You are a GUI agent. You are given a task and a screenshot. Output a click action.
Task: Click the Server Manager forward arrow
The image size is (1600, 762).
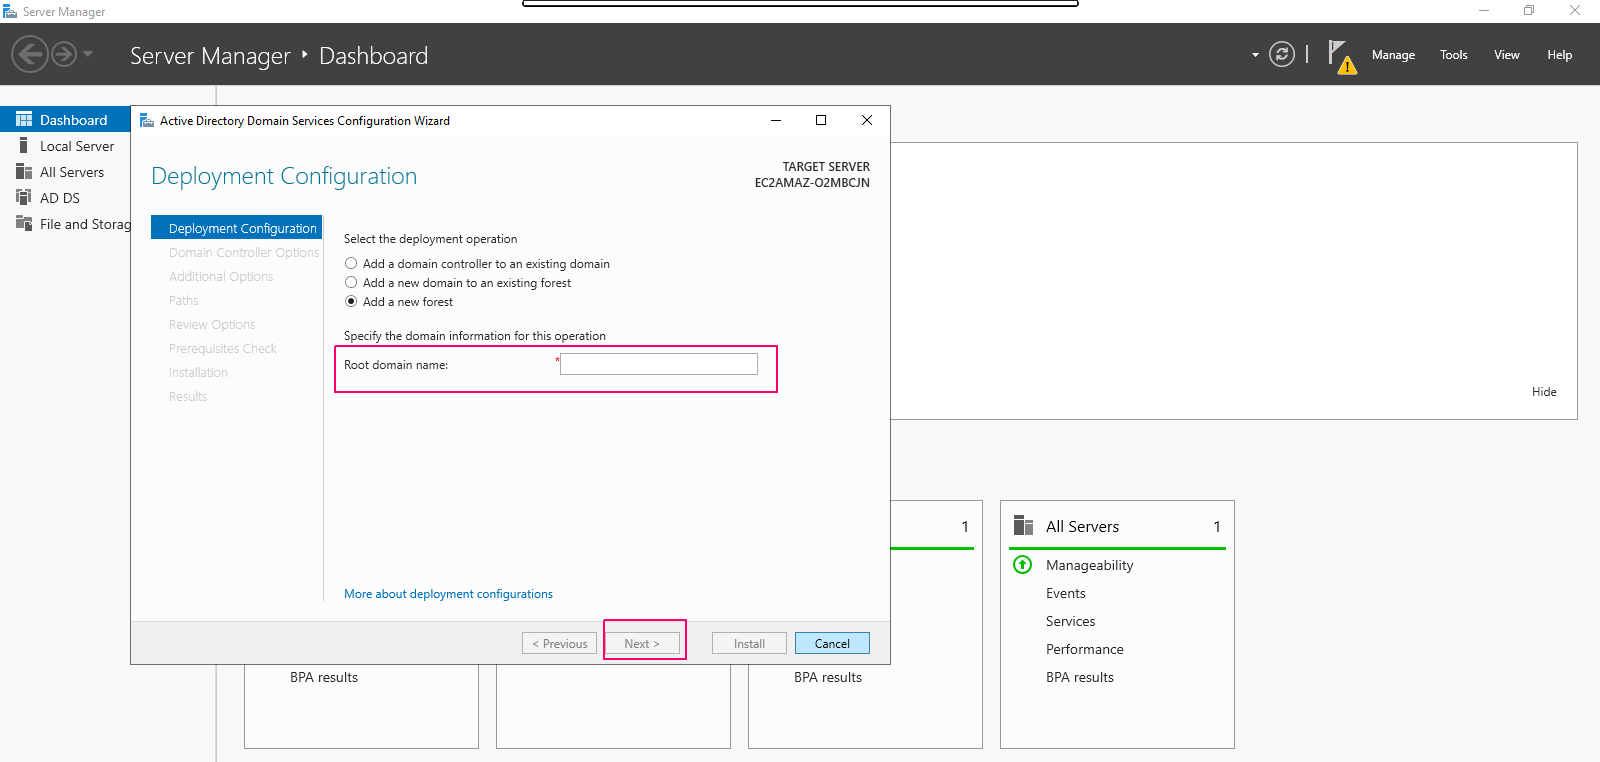click(64, 54)
